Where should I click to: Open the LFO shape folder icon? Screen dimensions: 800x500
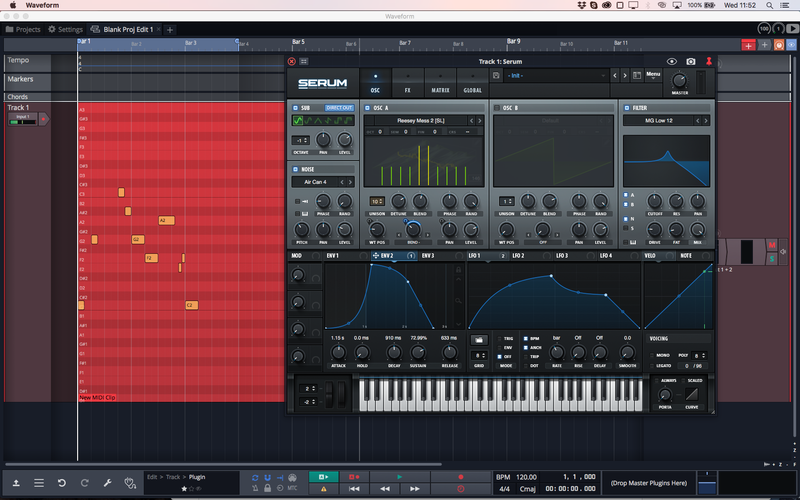(x=479, y=340)
